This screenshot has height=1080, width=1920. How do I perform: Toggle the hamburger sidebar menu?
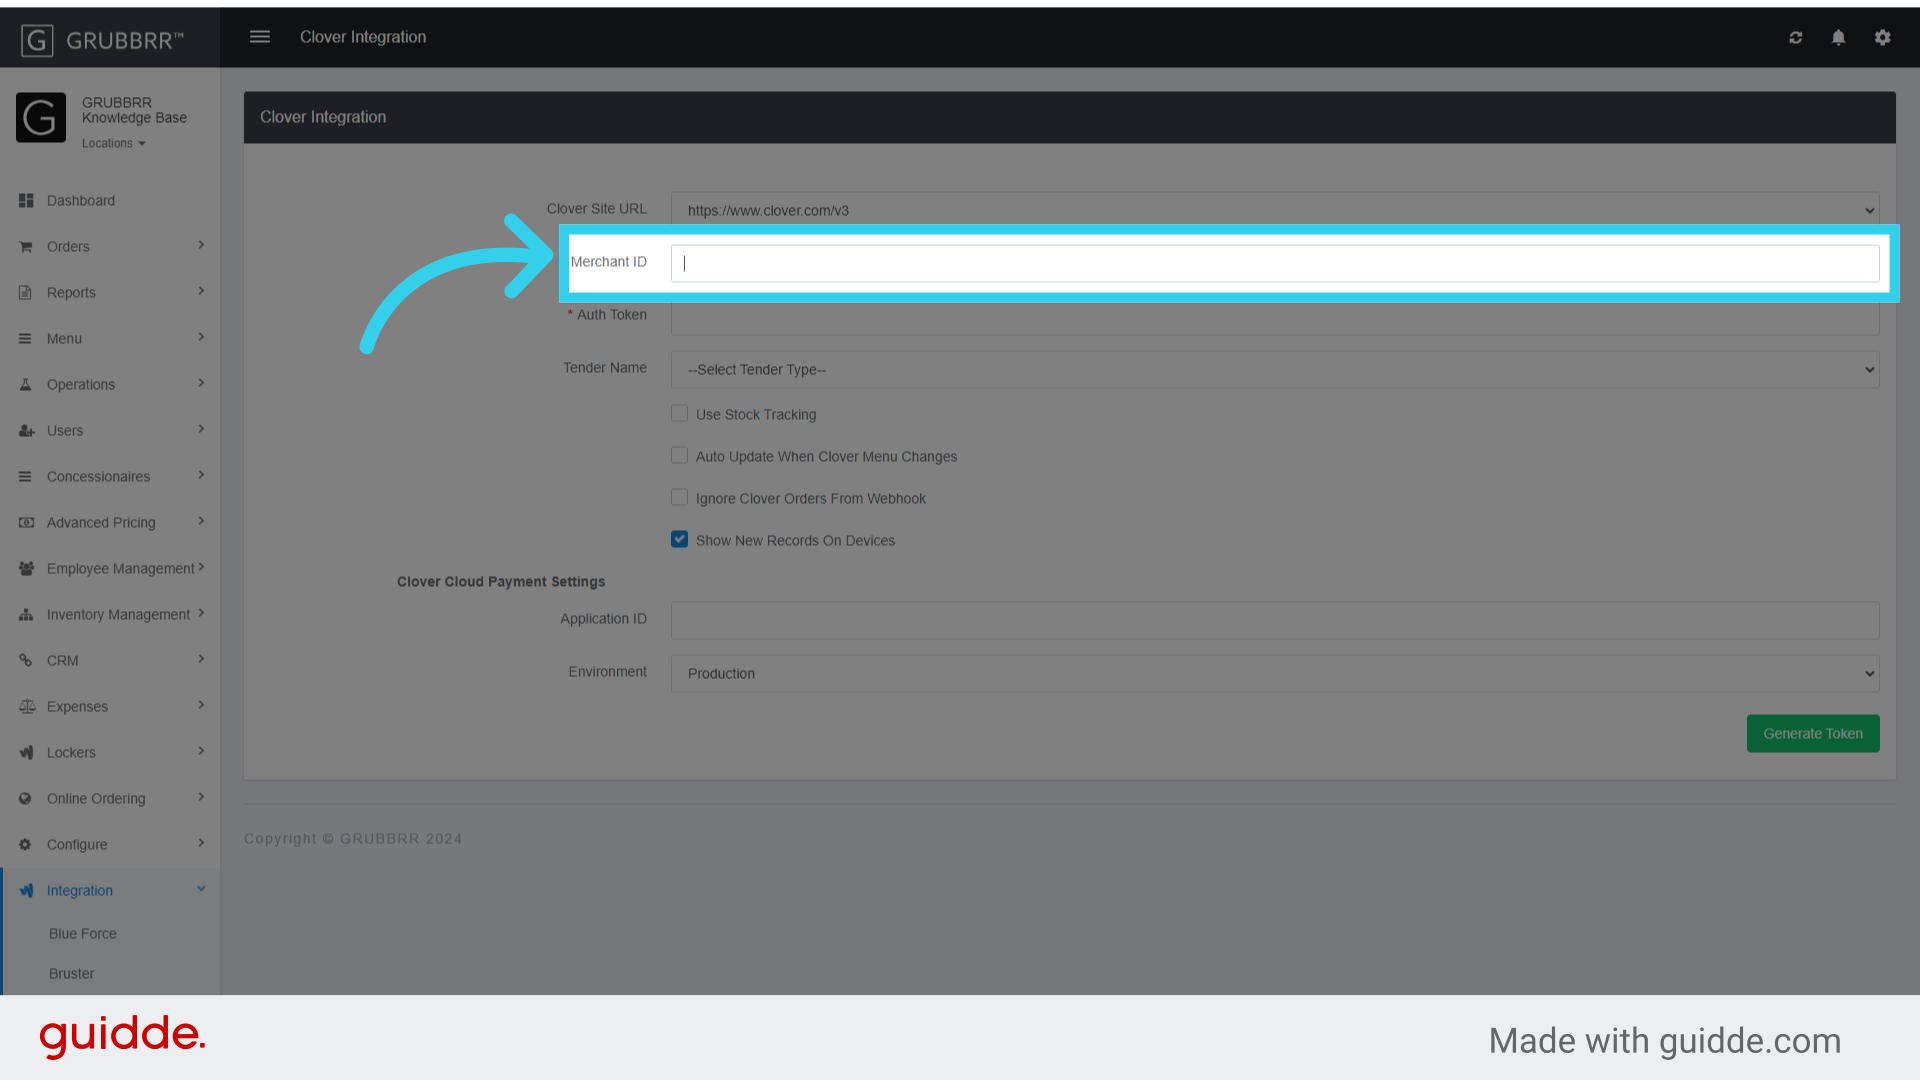(260, 37)
